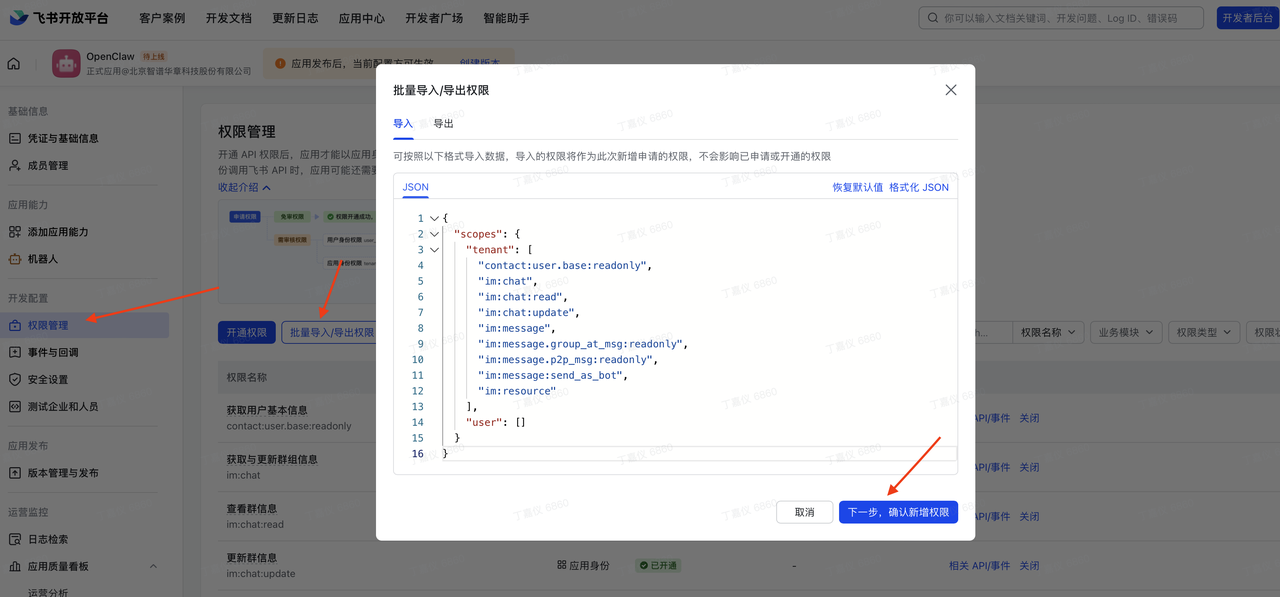Open 凭证与基础信息 in the sidebar
This screenshot has height=597, width=1280.
point(63,138)
